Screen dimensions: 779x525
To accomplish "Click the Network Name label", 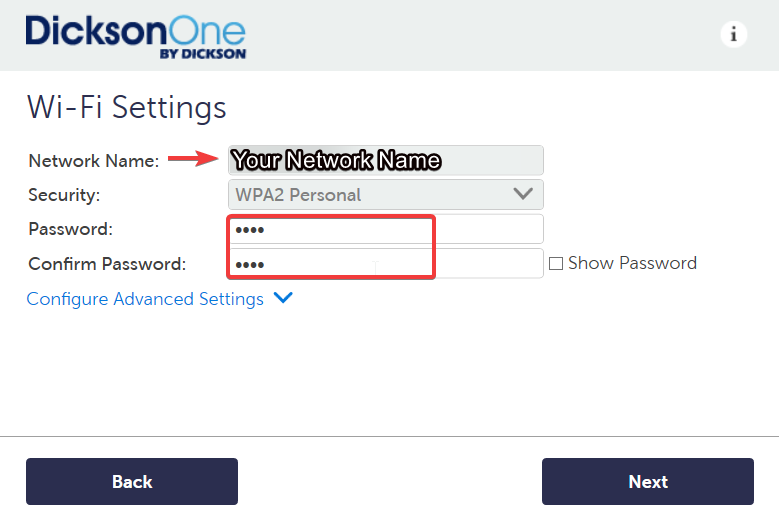I will [x=93, y=161].
